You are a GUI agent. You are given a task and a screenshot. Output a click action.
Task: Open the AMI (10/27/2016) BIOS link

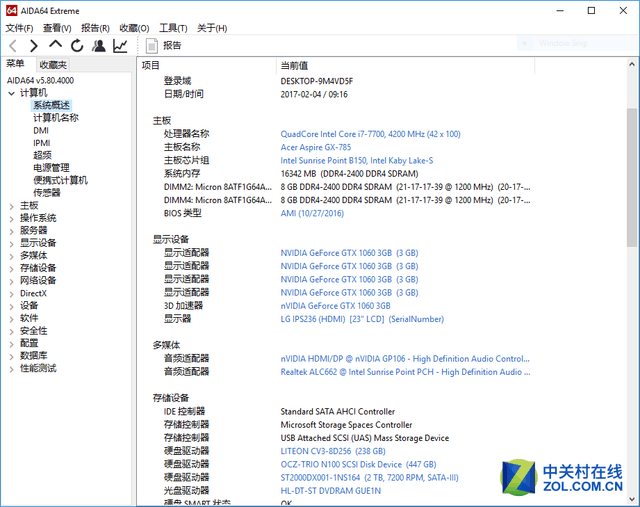point(312,213)
